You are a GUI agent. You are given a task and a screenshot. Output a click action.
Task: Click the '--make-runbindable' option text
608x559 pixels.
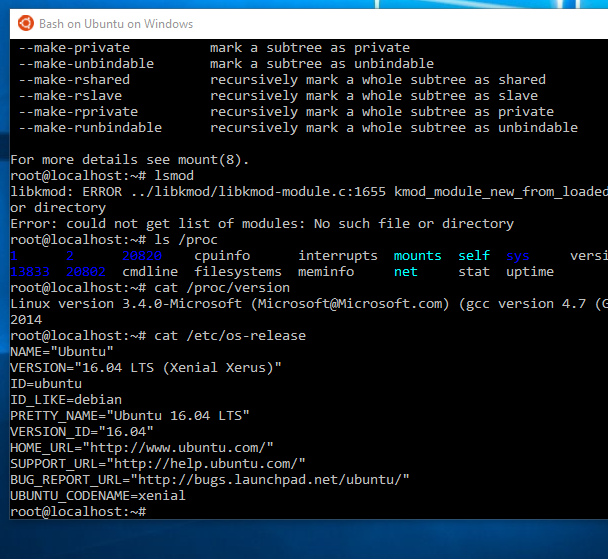(x=90, y=128)
